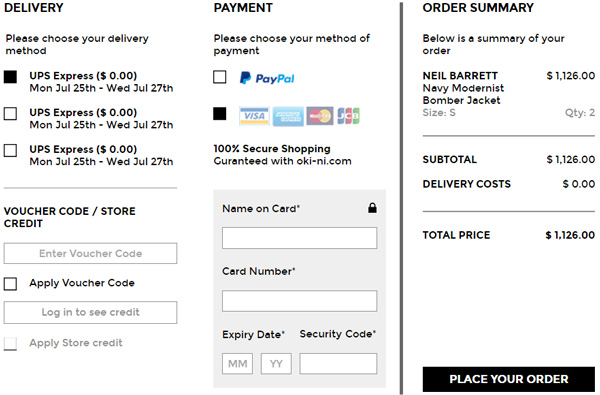
Task: Toggle the credit card payment checkbox
Action: click(x=220, y=114)
